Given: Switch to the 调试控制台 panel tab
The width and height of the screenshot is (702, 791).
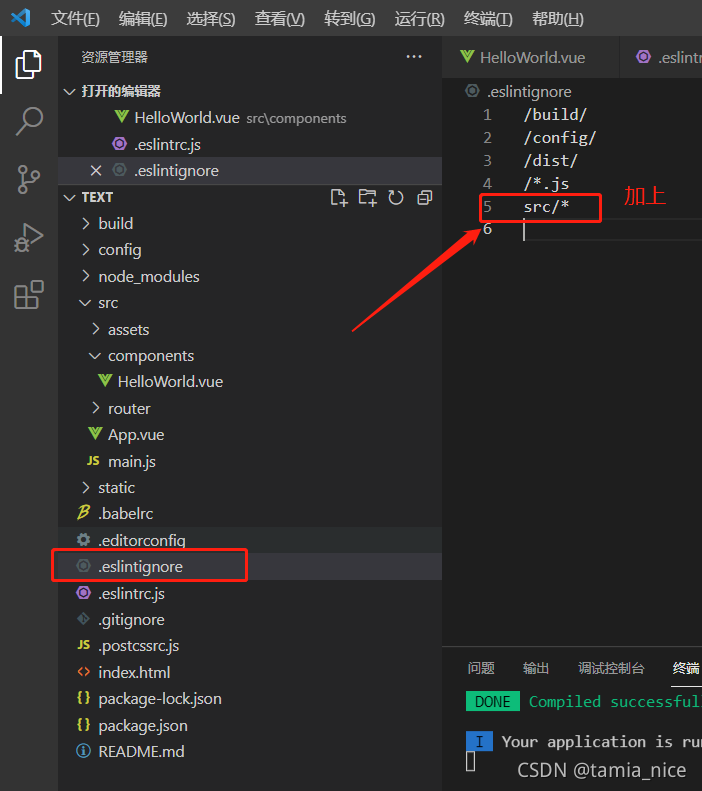Looking at the screenshot, I should [611, 668].
